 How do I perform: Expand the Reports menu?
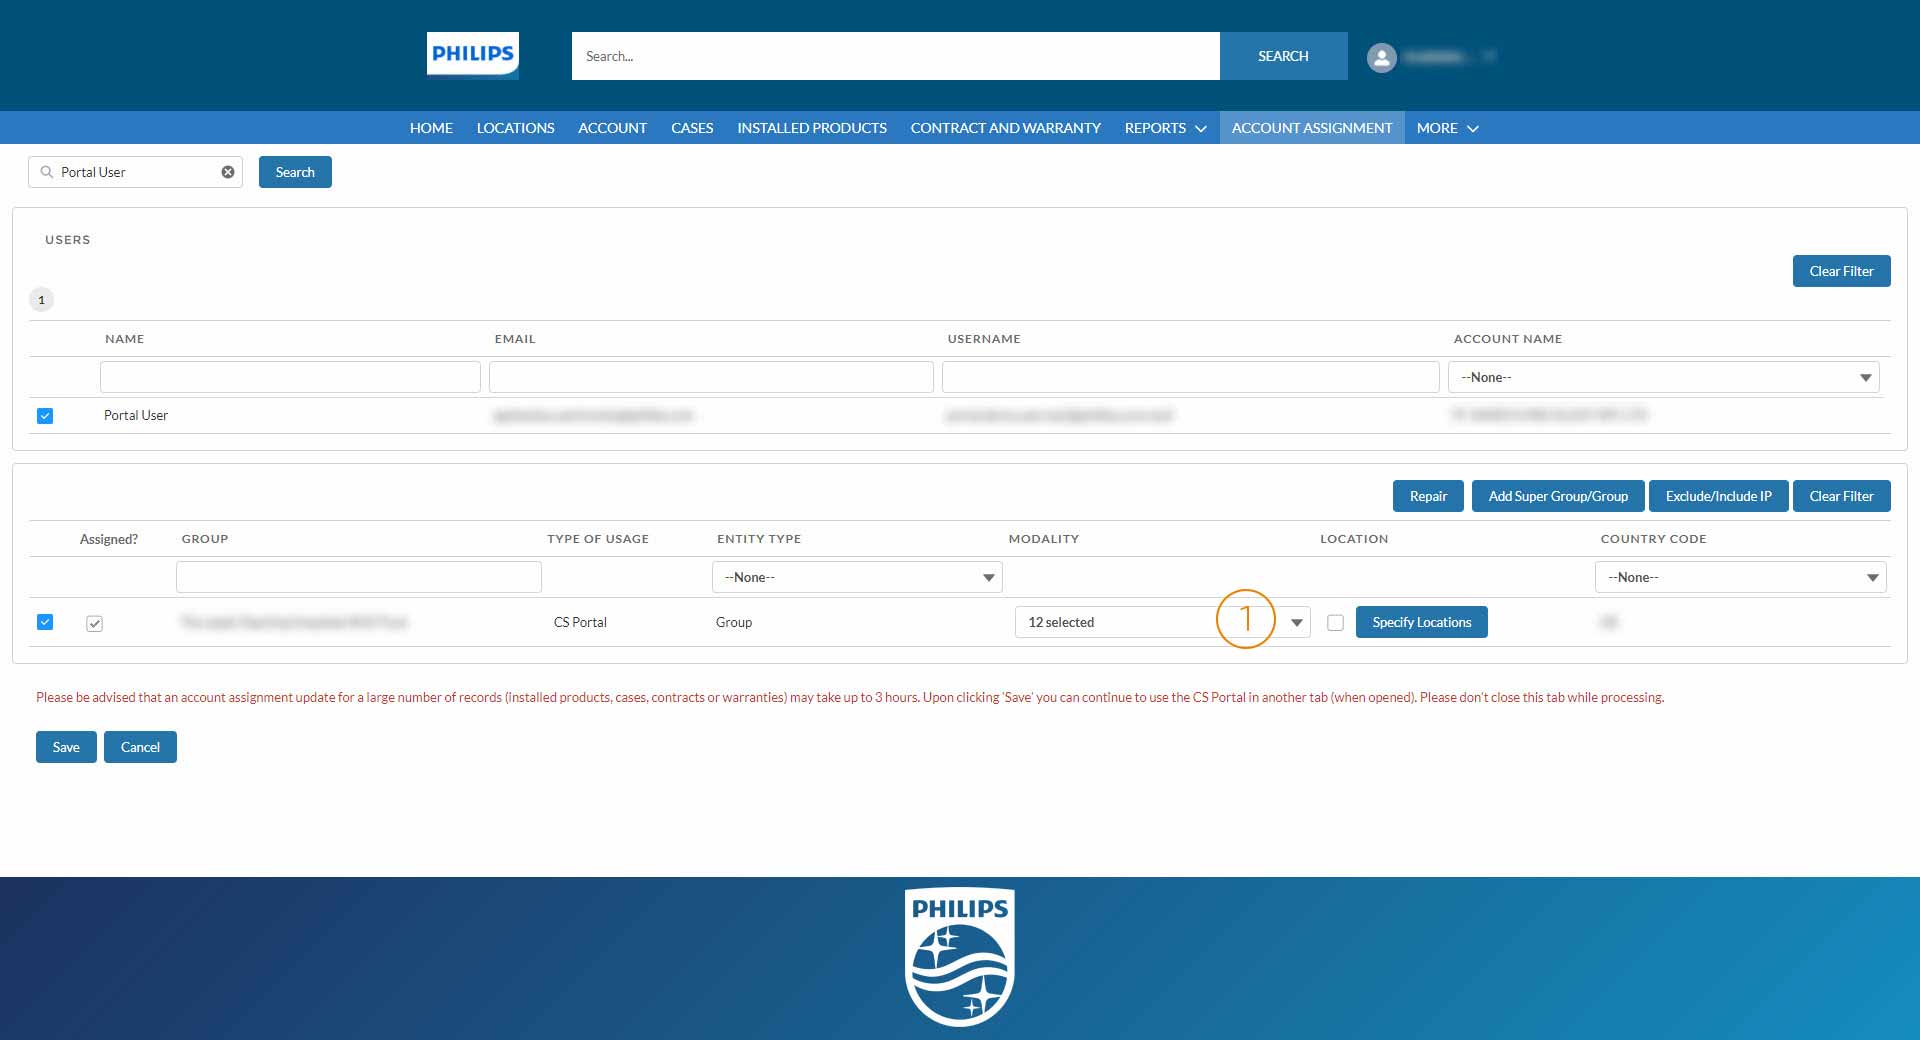pyautogui.click(x=1165, y=128)
